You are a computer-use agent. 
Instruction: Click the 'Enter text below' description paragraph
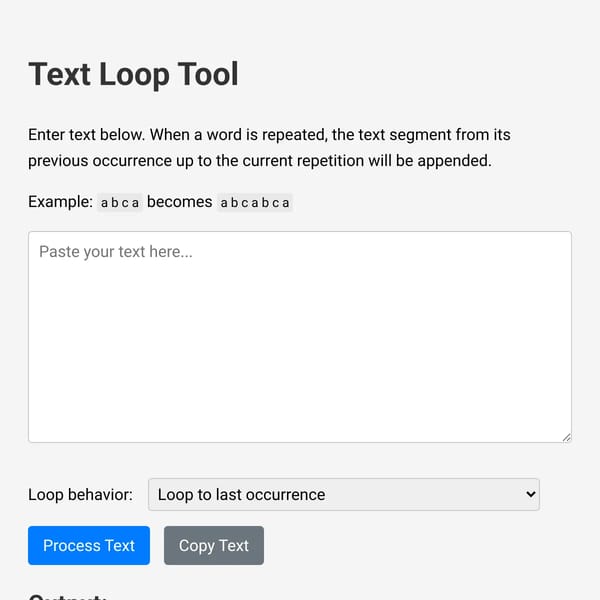coord(269,148)
